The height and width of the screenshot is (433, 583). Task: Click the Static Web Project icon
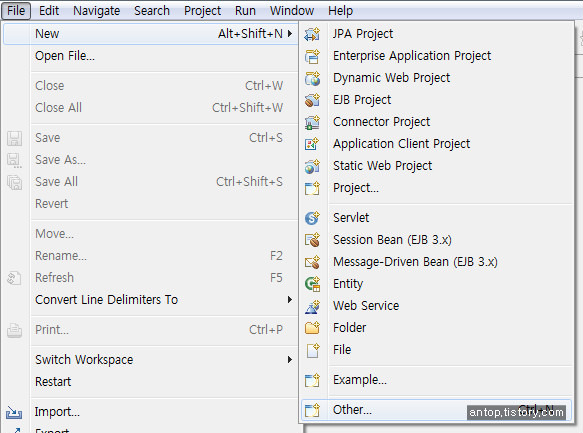point(312,166)
